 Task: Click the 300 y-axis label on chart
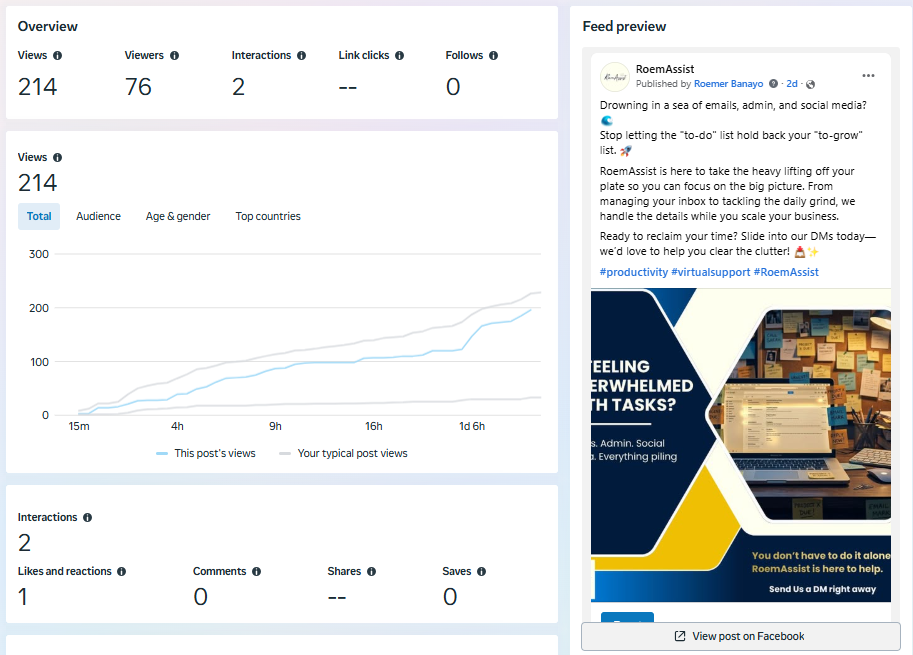tap(39, 254)
